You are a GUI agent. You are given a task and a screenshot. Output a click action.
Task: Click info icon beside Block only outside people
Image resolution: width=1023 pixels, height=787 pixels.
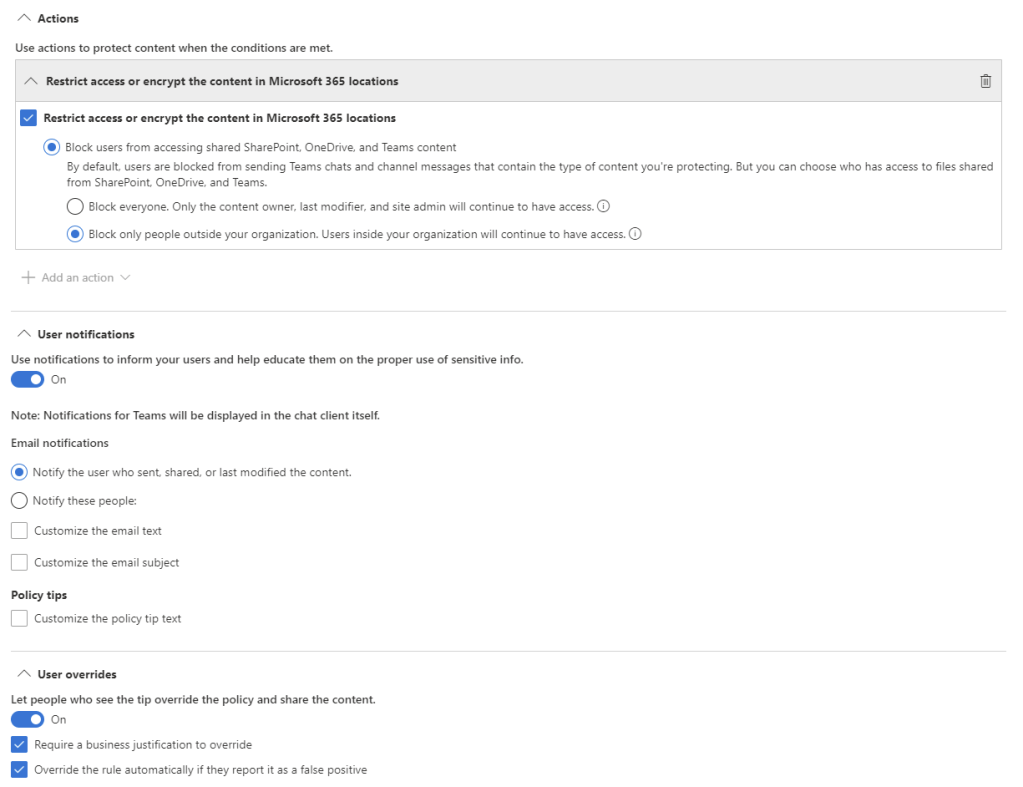tap(635, 235)
